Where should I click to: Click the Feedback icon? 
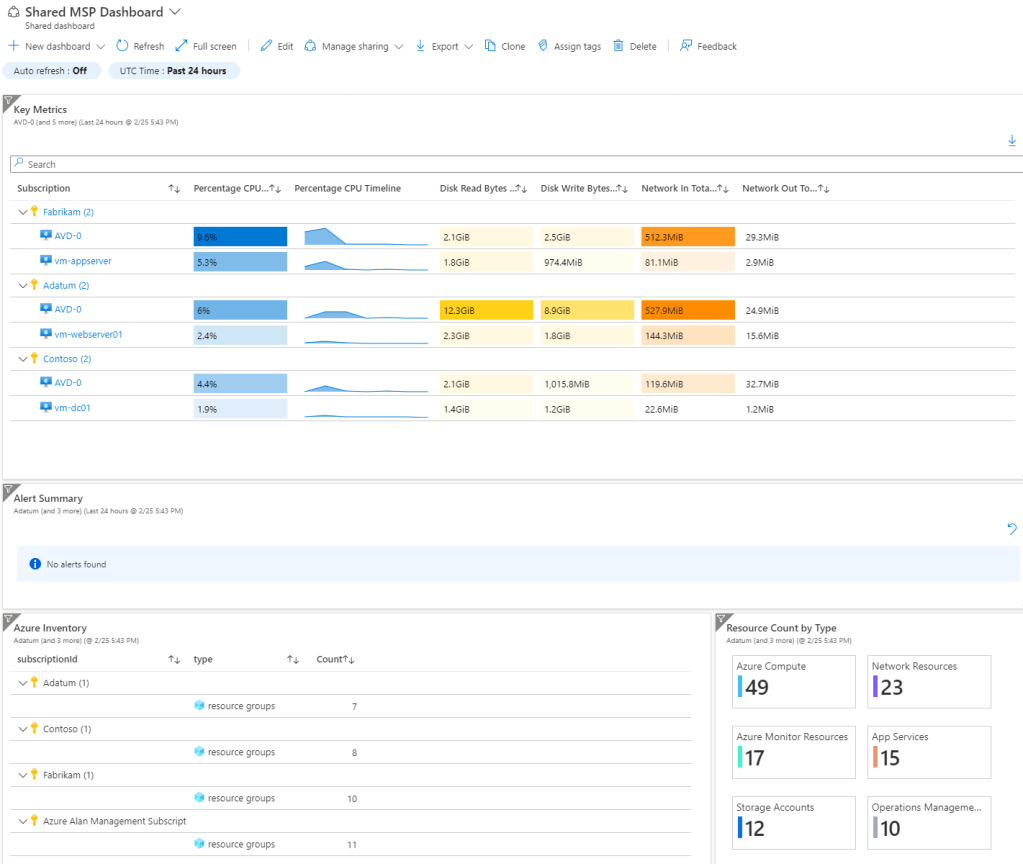pyautogui.click(x=686, y=46)
